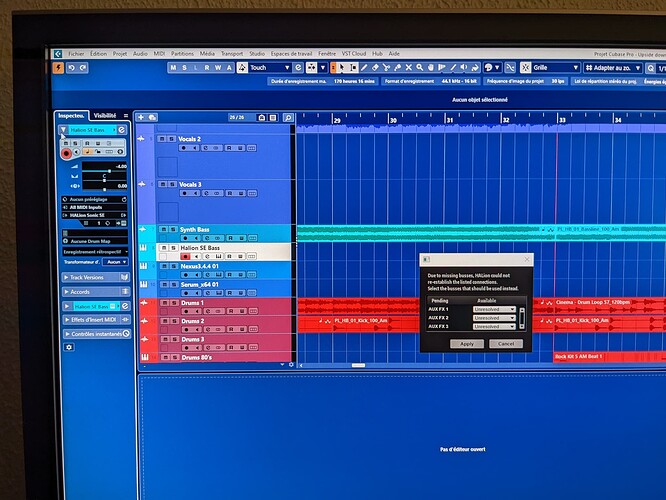This screenshot has width=666, height=500.
Task: Select the Draw pencil tool
Action: click(x=364, y=68)
